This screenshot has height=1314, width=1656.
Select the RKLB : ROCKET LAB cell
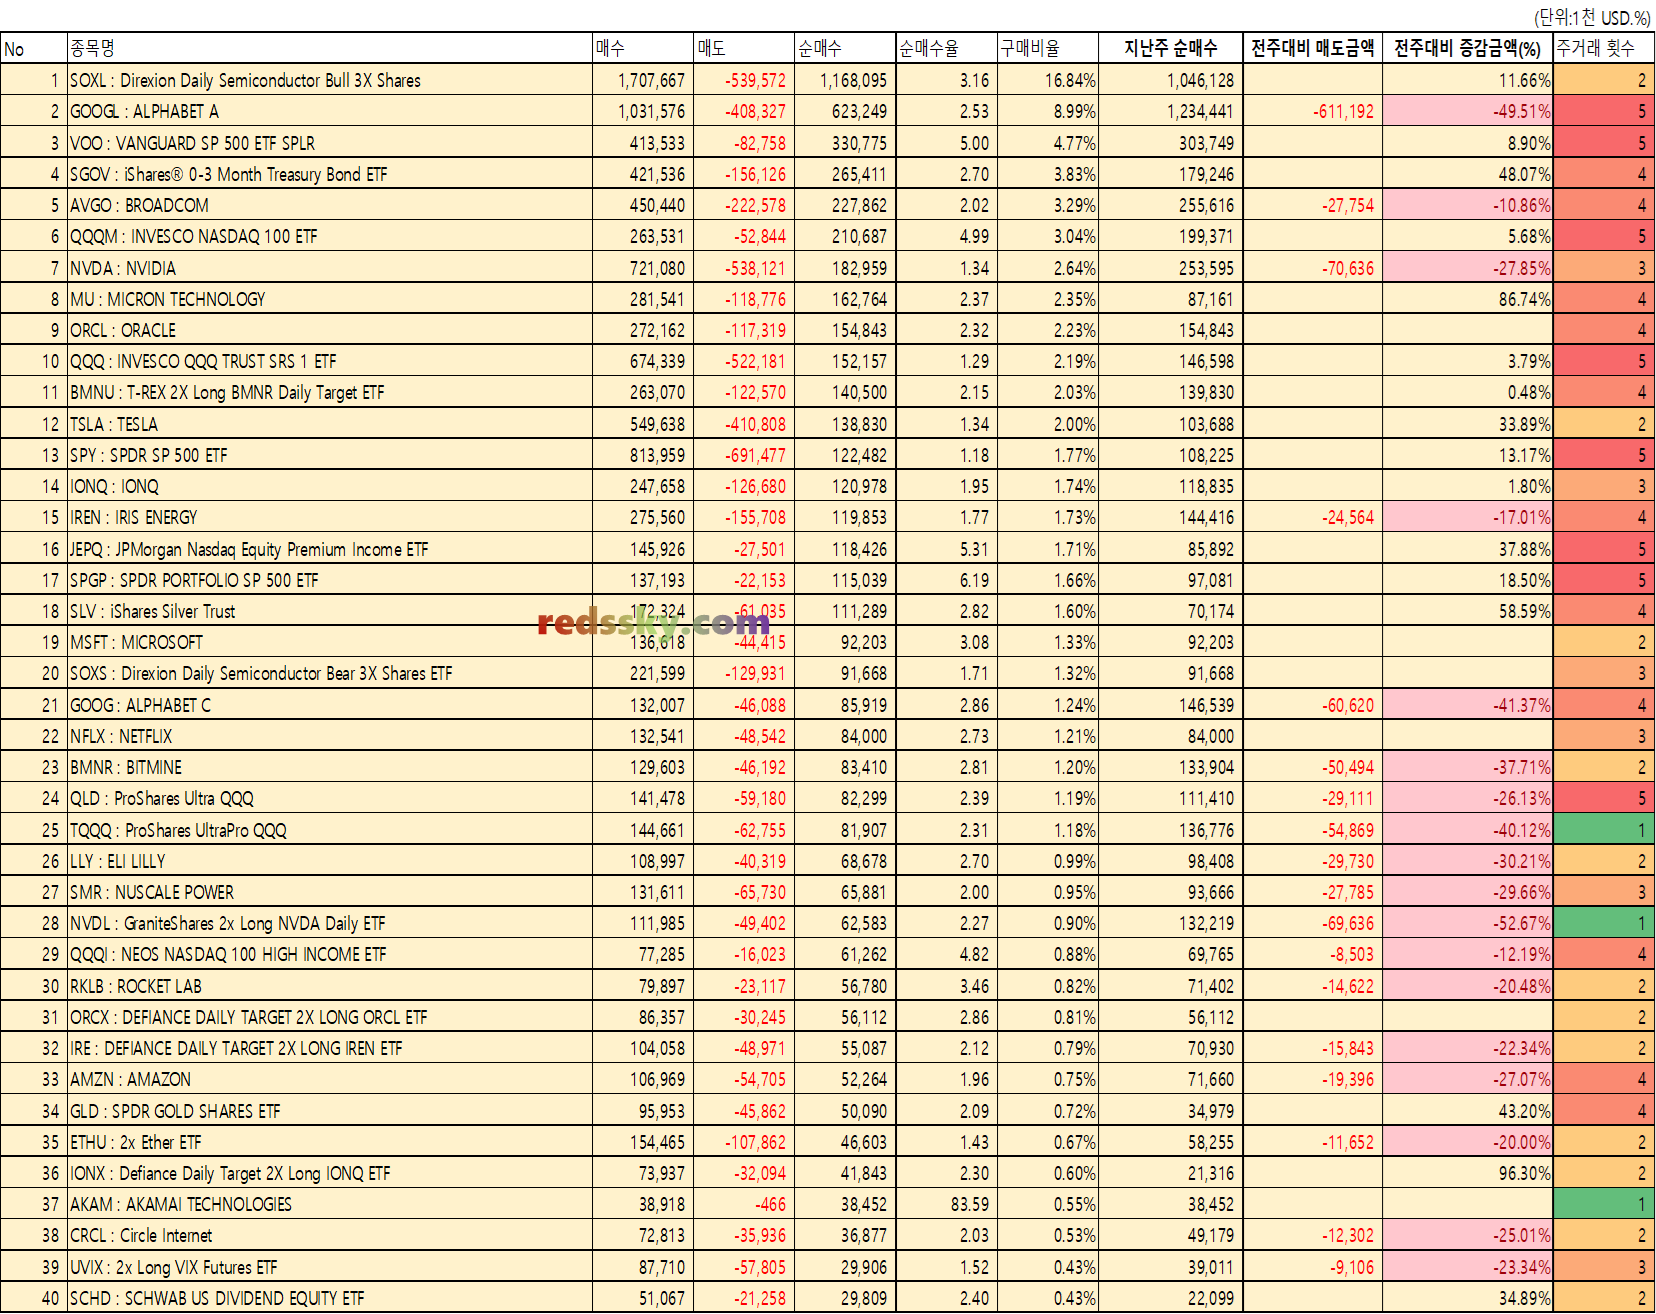pyautogui.click(x=330, y=986)
